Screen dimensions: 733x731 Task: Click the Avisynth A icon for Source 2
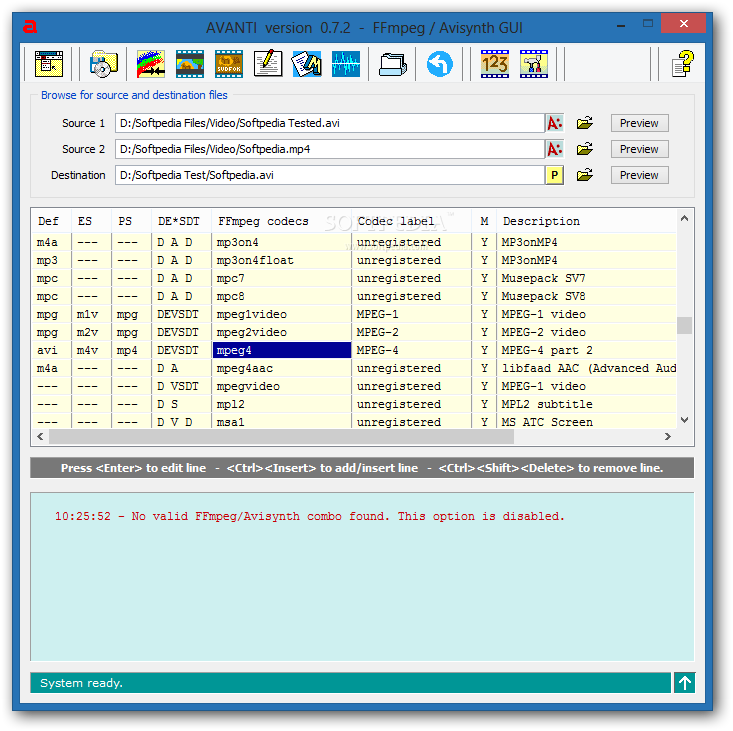click(554, 150)
